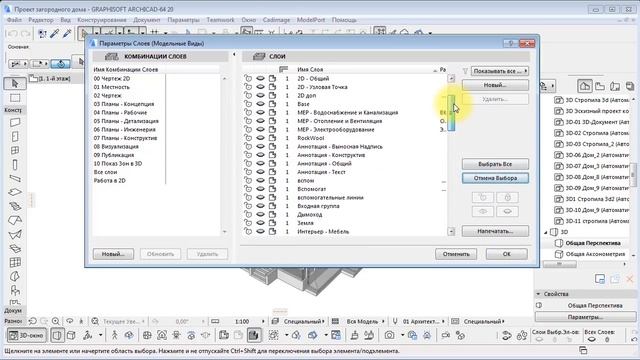Click the Eyedropper pick-up parameters tool
Image resolution: width=640 pixels, height=360 pixels.
[55, 33]
